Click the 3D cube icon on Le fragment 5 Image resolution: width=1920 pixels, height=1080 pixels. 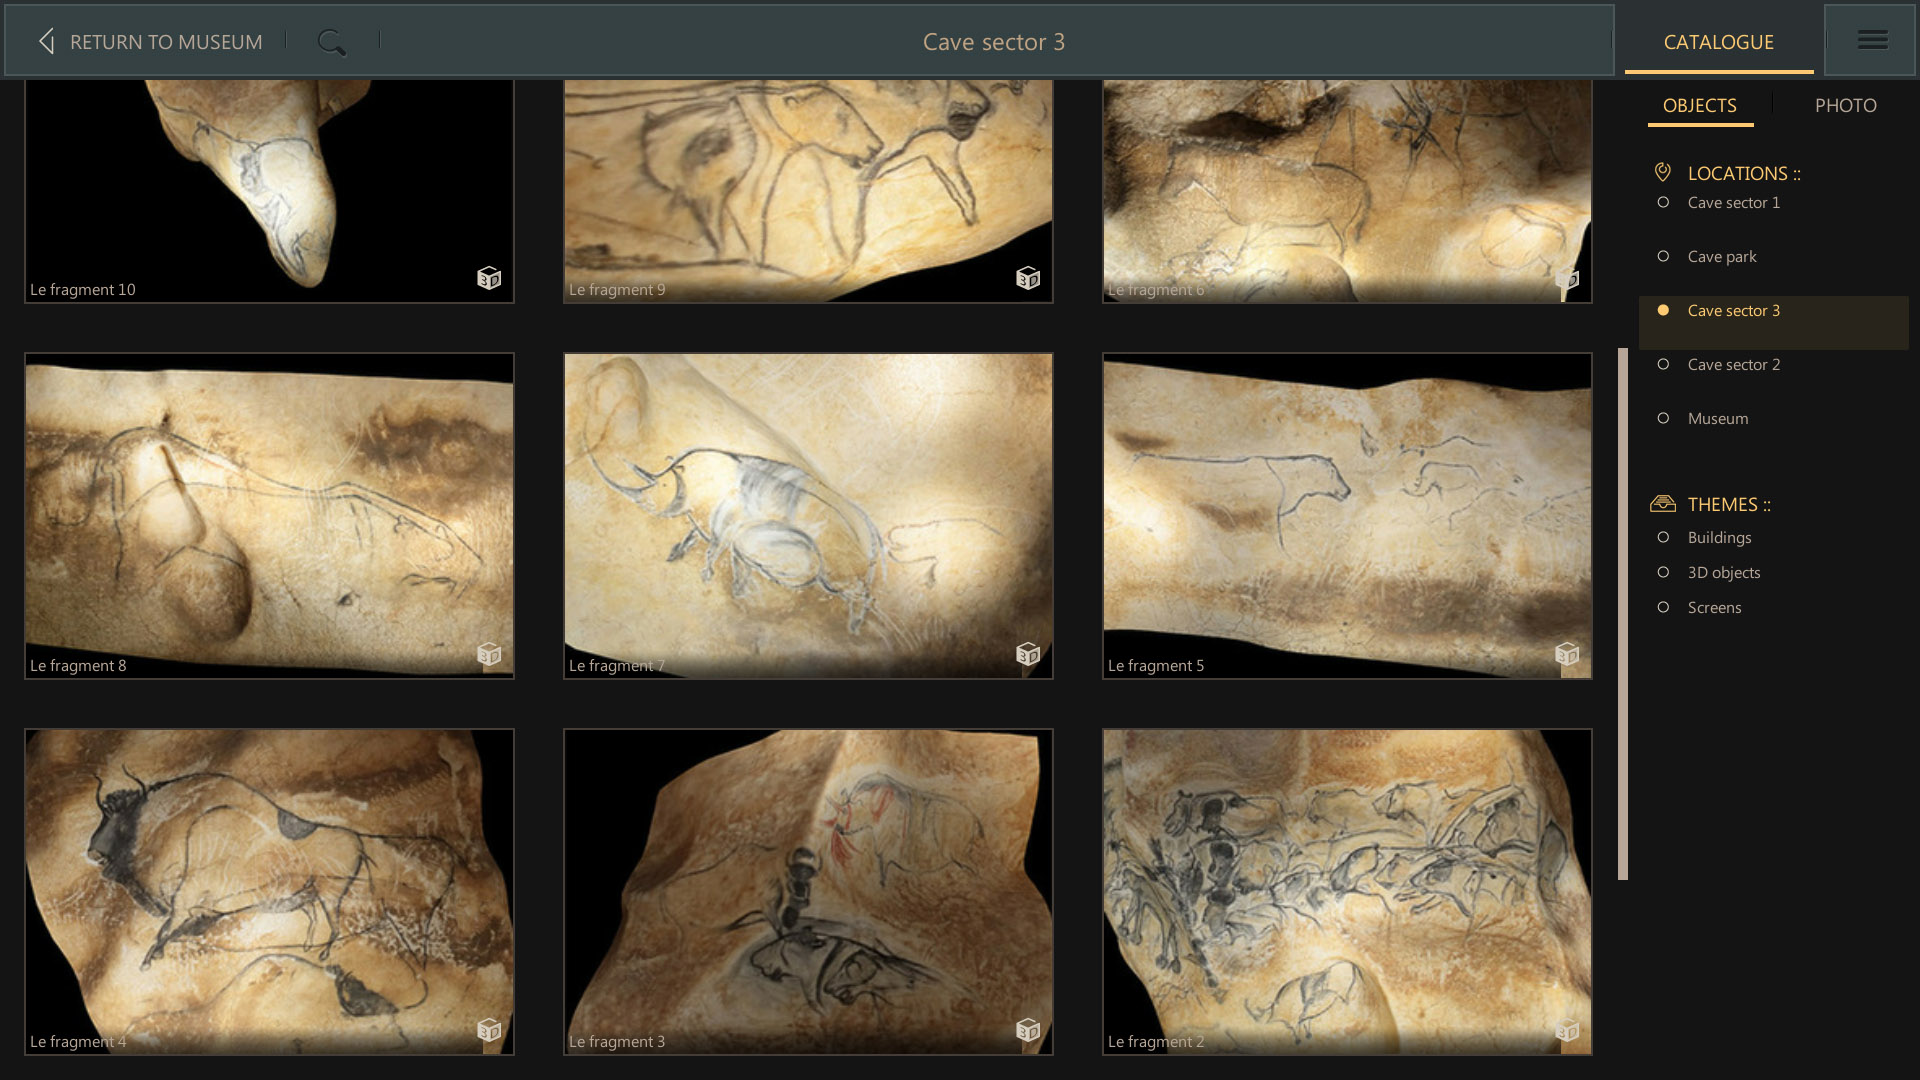pyautogui.click(x=1567, y=654)
